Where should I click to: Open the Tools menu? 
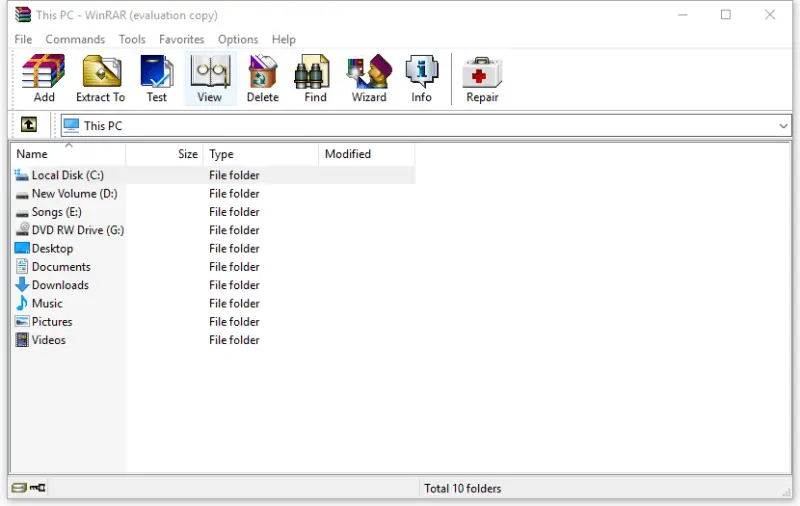pos(132,39)
